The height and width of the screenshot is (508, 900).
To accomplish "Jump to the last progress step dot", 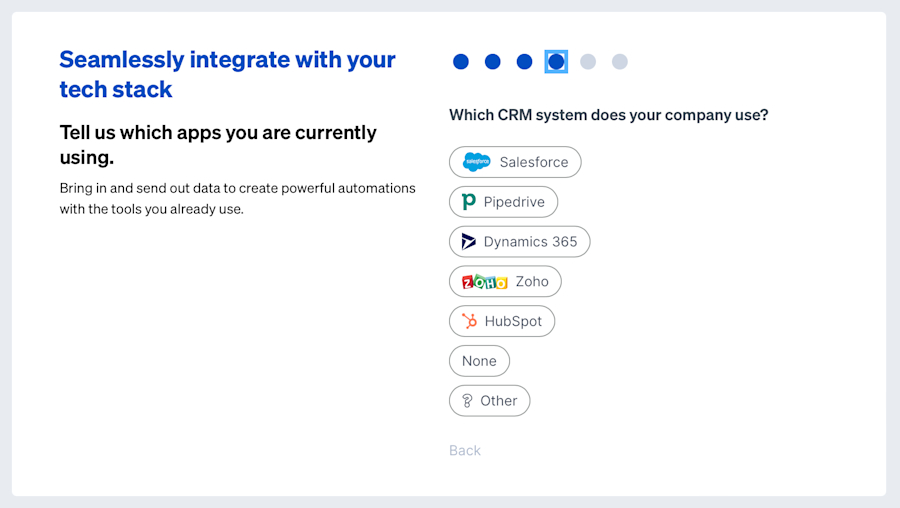I will pyautogui.click(x=620, y=62).
